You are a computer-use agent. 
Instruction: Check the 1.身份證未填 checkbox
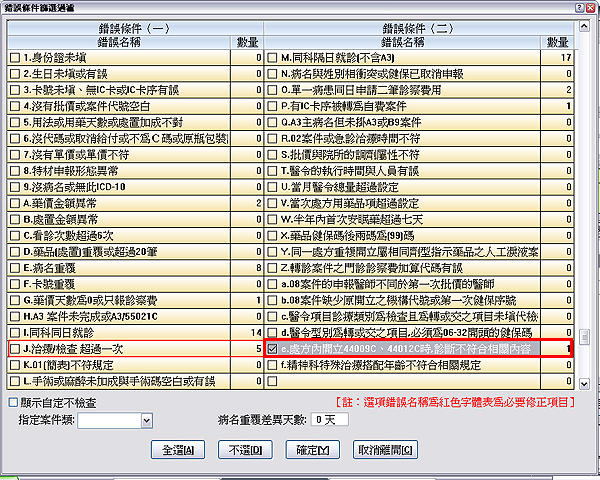pos(14,58)
